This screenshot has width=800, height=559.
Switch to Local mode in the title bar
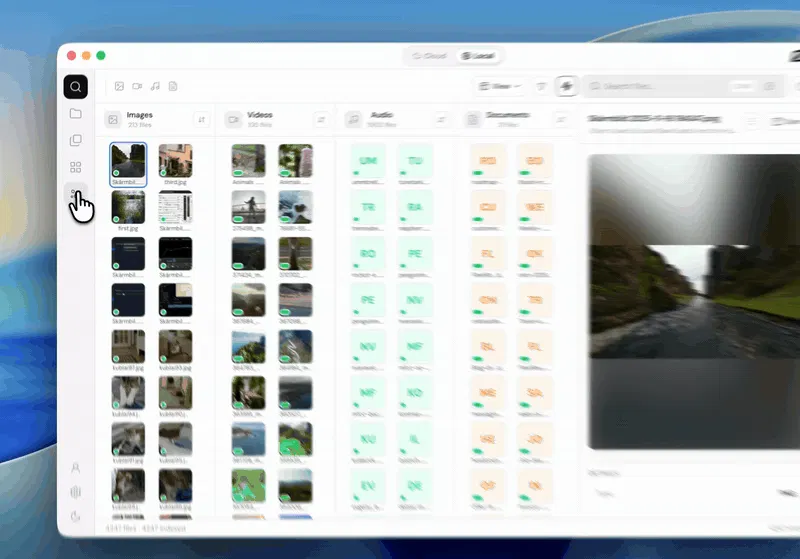pos(478,56)
